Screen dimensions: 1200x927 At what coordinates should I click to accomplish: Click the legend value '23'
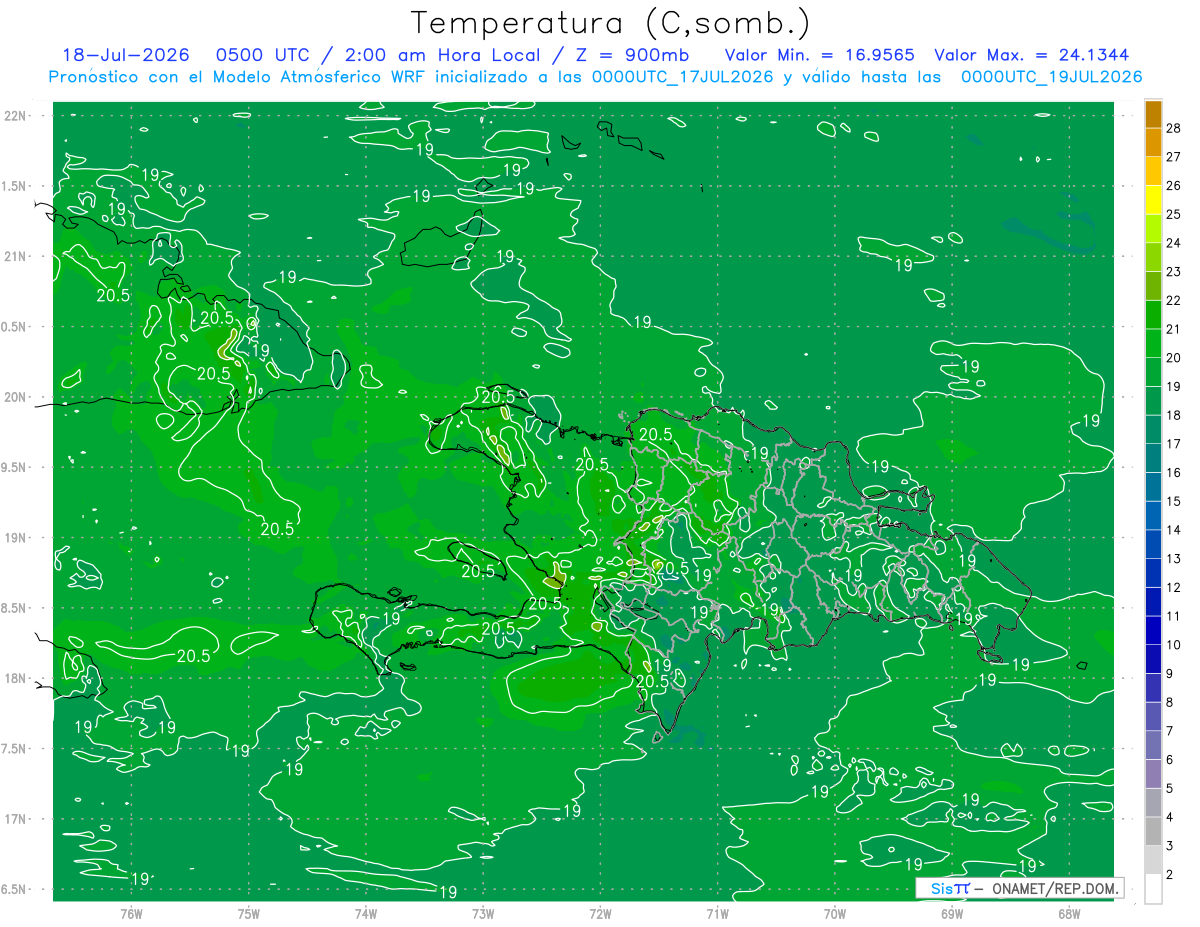click(1175, 272)
